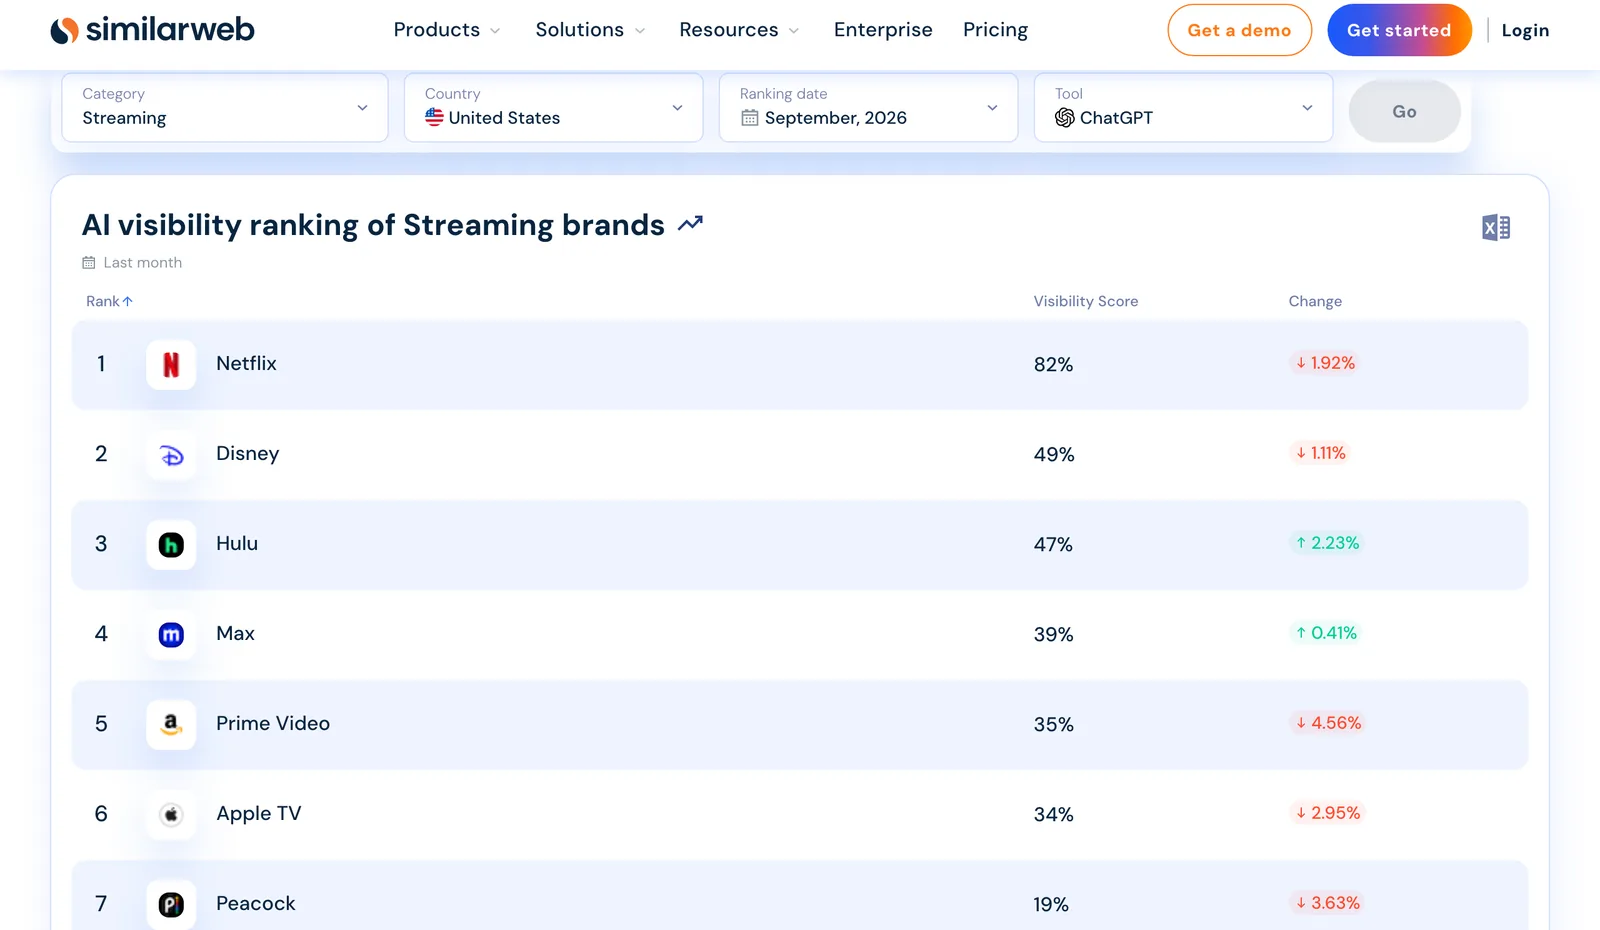Click the ChatGPT logo in Tool field
1600x930 pixels.
(1065, 118)
